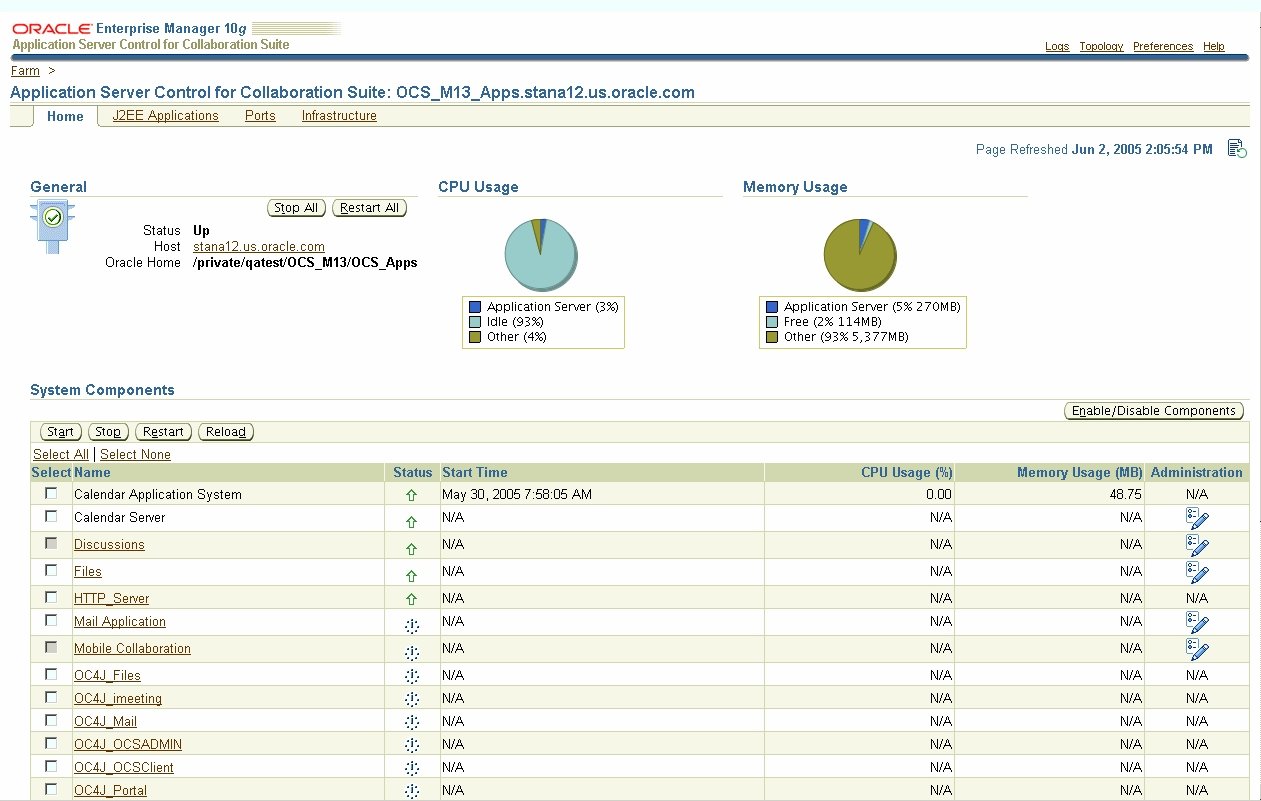Open Calendar Server administration icon

click(1197, 518)
